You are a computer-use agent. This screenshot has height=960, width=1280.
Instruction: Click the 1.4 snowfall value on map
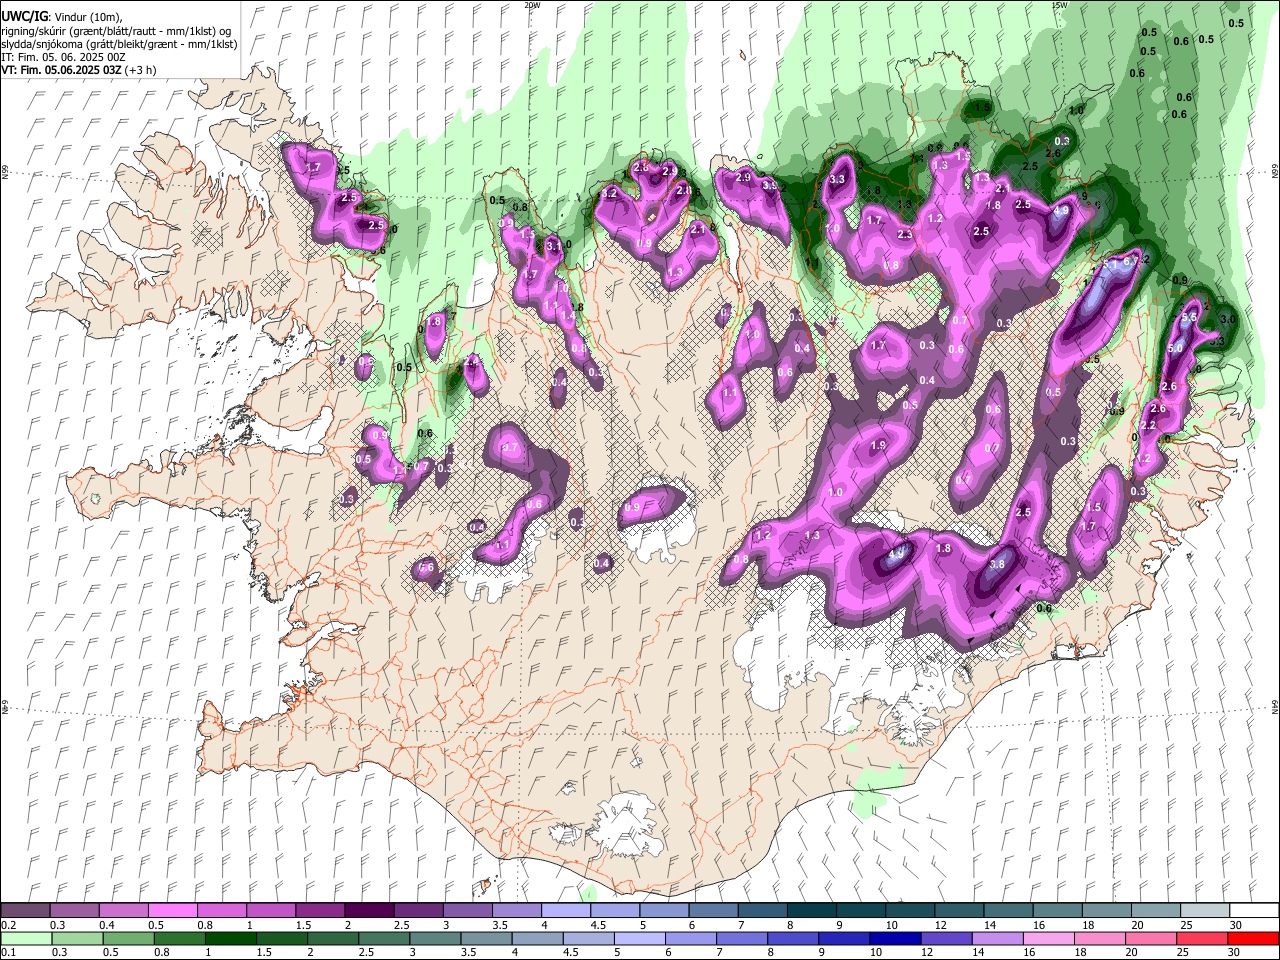pyautogui.click(x=567, y=315)
